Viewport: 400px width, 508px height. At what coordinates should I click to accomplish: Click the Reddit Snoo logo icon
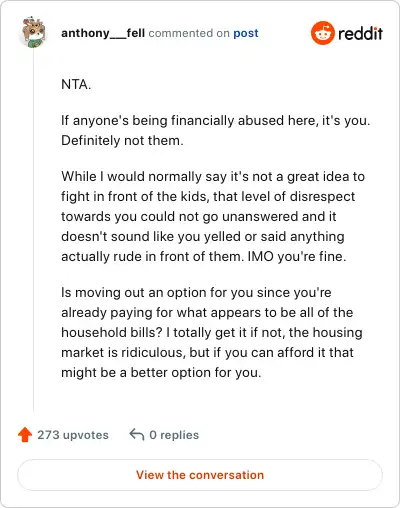coord(322,33)
